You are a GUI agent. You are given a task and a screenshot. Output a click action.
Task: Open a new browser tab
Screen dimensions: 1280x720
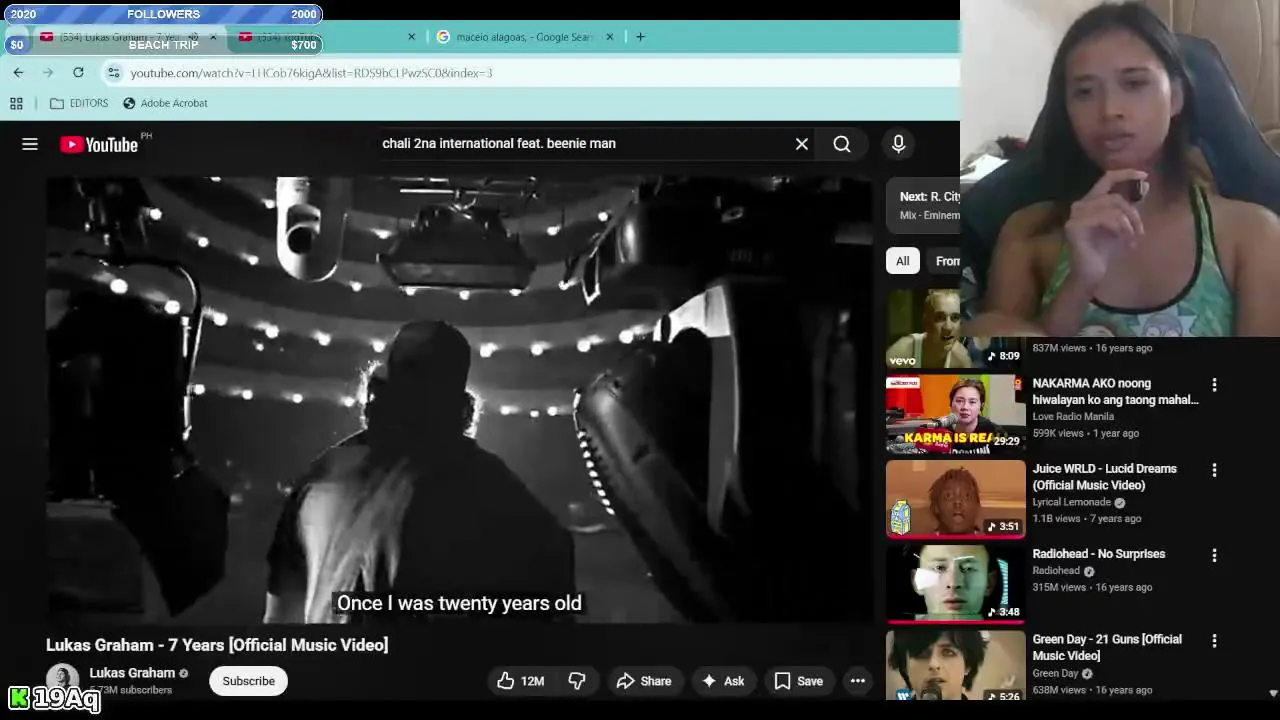(x=640, y=37)
